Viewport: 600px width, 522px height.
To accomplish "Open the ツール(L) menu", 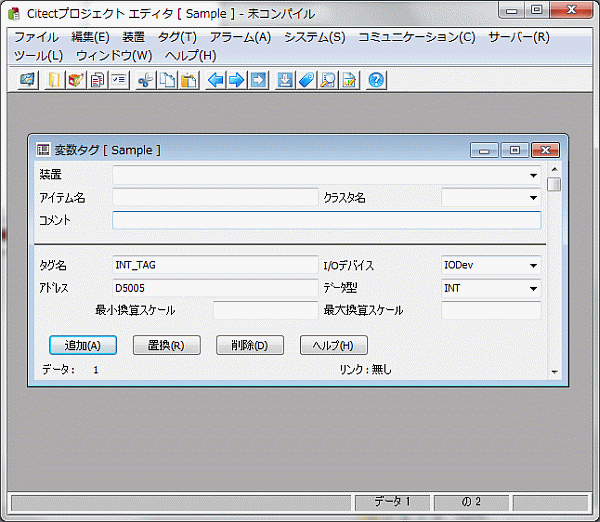I will pyautogui.click(x=38, y=56).
